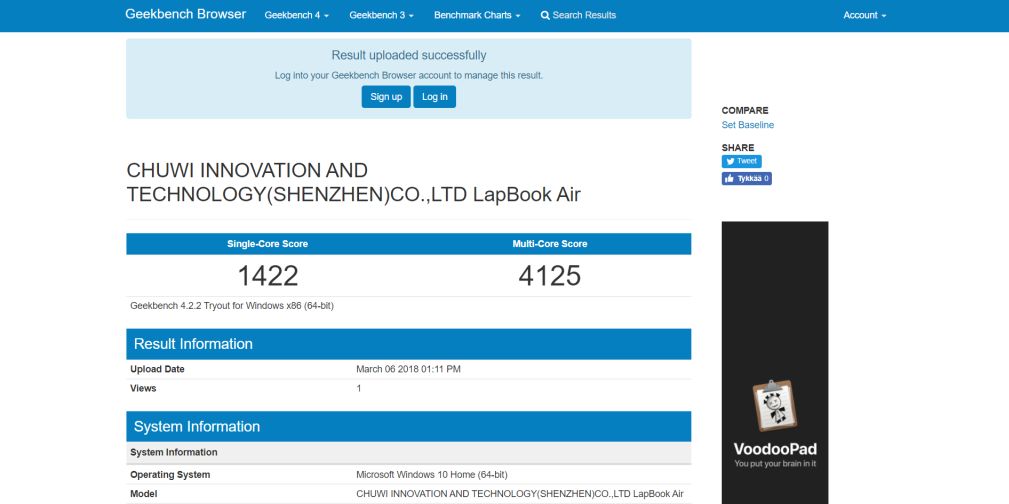Click the Geekbench 4.2.2 Tryout version text
Screen dimensions: 1009x504
232,306
